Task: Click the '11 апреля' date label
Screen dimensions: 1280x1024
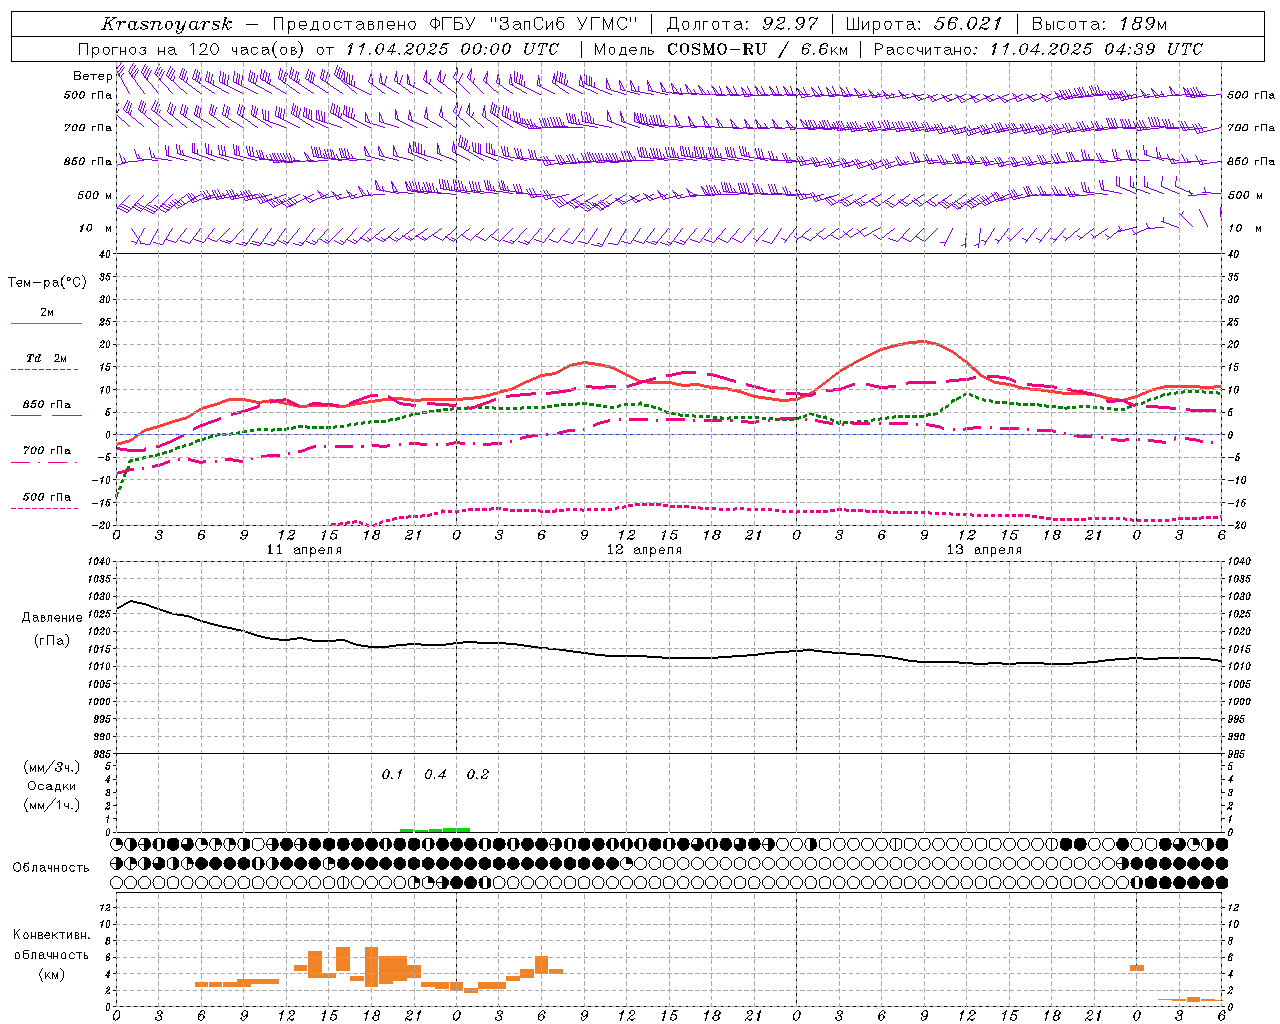Action: [304, 550]
